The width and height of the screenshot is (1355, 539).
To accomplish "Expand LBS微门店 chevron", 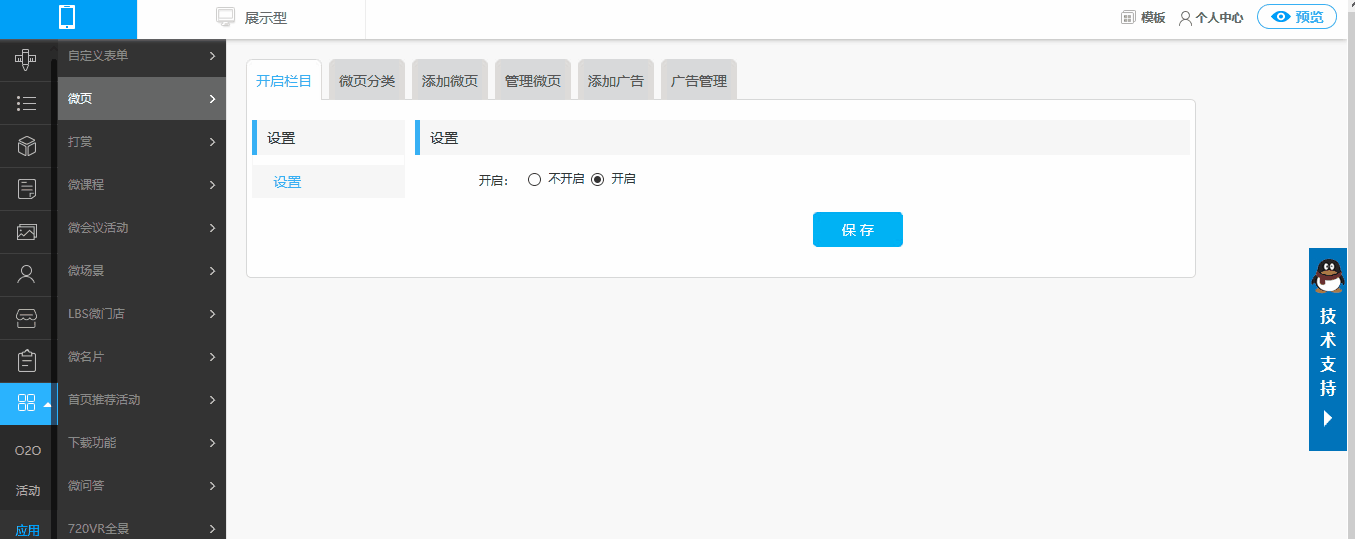I will 213,314.
